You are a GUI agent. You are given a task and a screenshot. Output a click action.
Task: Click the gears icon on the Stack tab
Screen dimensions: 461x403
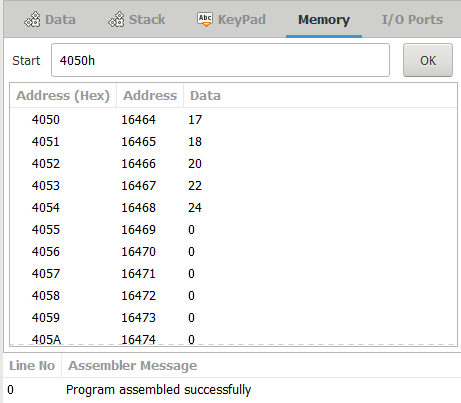tap(116, 20)
